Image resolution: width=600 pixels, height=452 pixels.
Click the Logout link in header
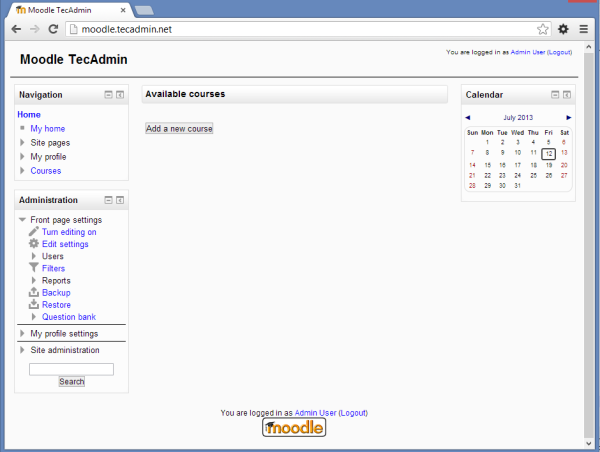559,52
